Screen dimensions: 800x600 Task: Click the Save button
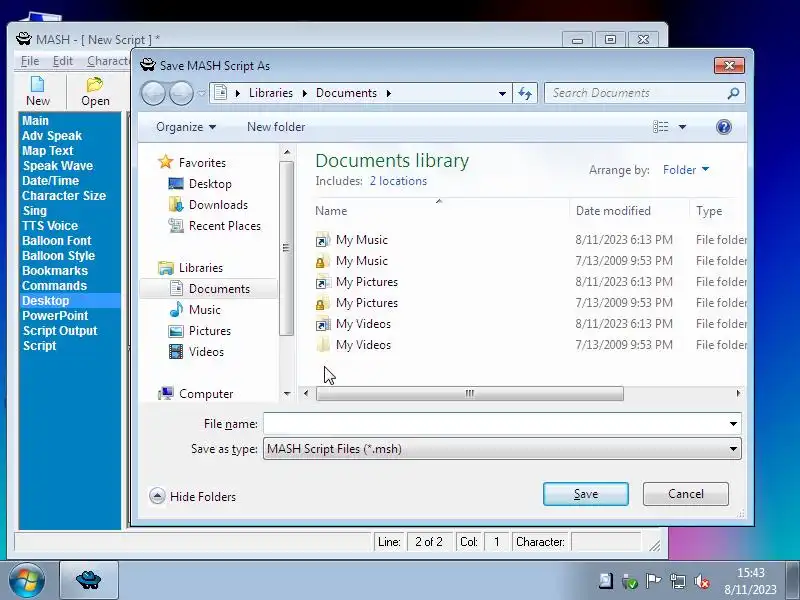coord(586,494)
